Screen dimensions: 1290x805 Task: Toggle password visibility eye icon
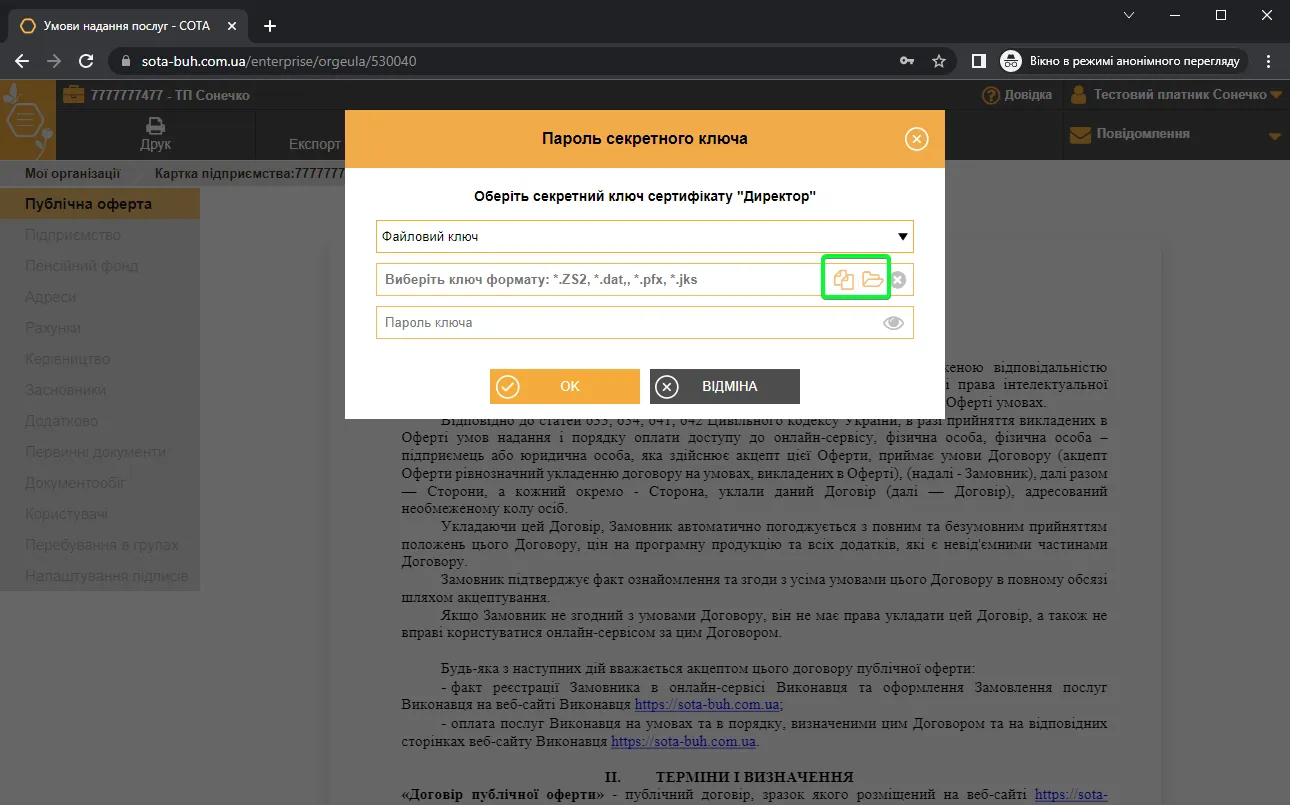(x=893, y=323)
